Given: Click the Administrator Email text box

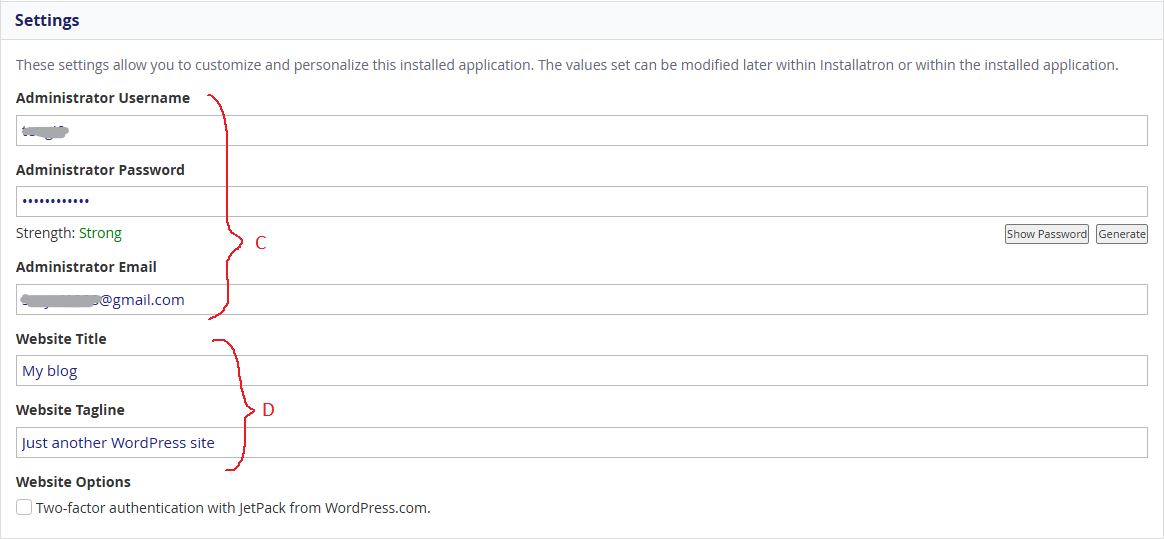Looking at the screenshot, I should (x=580, y=300).
